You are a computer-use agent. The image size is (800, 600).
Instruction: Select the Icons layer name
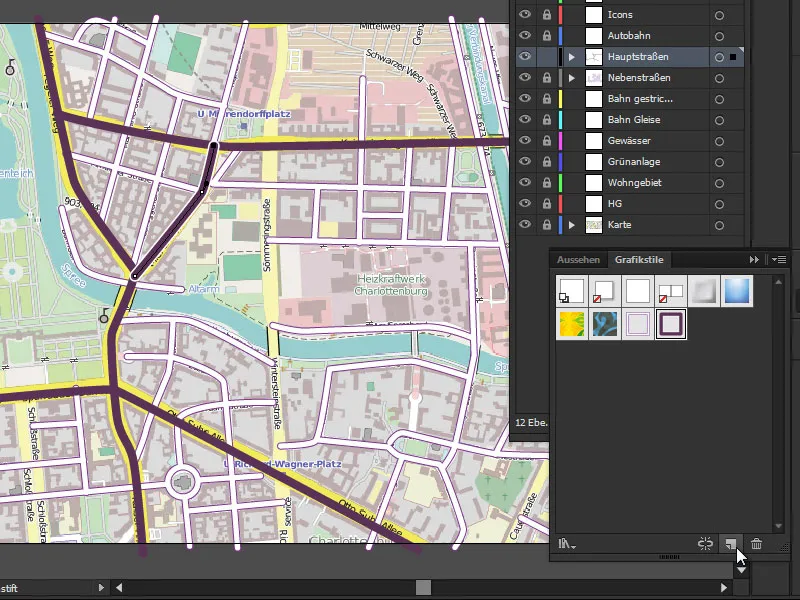pos(620,15)
